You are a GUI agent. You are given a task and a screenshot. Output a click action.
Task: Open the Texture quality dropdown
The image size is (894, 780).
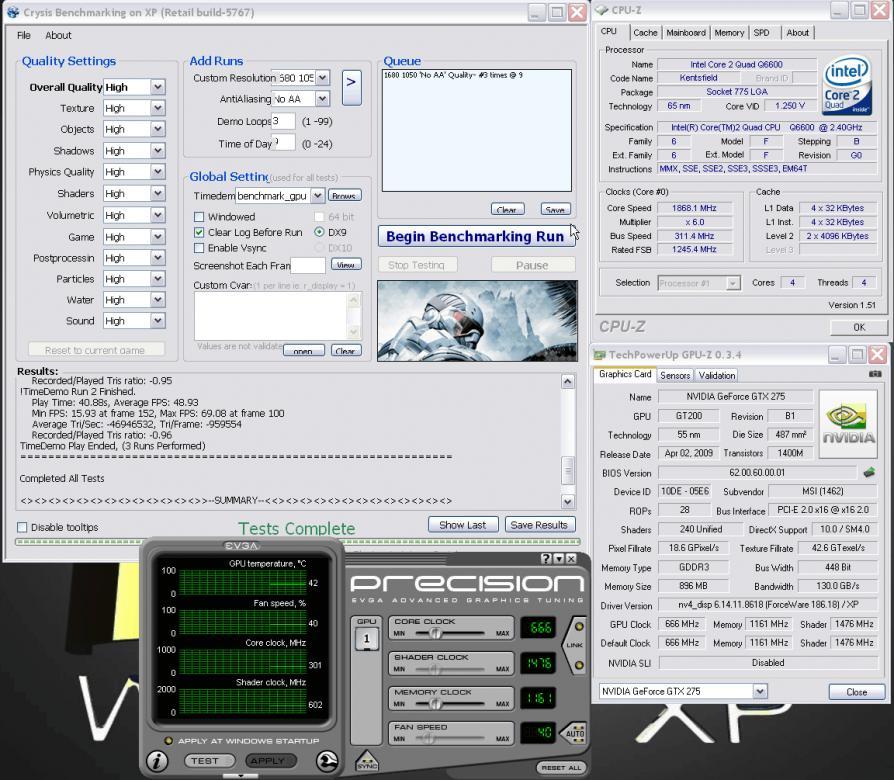[x=158, y=108]
